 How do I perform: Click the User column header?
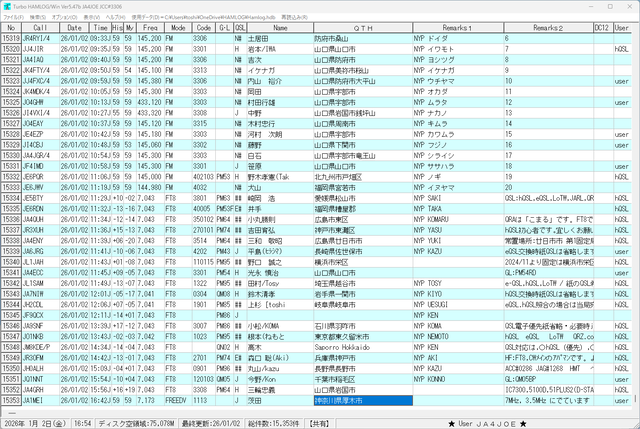(x=622, y=28)
